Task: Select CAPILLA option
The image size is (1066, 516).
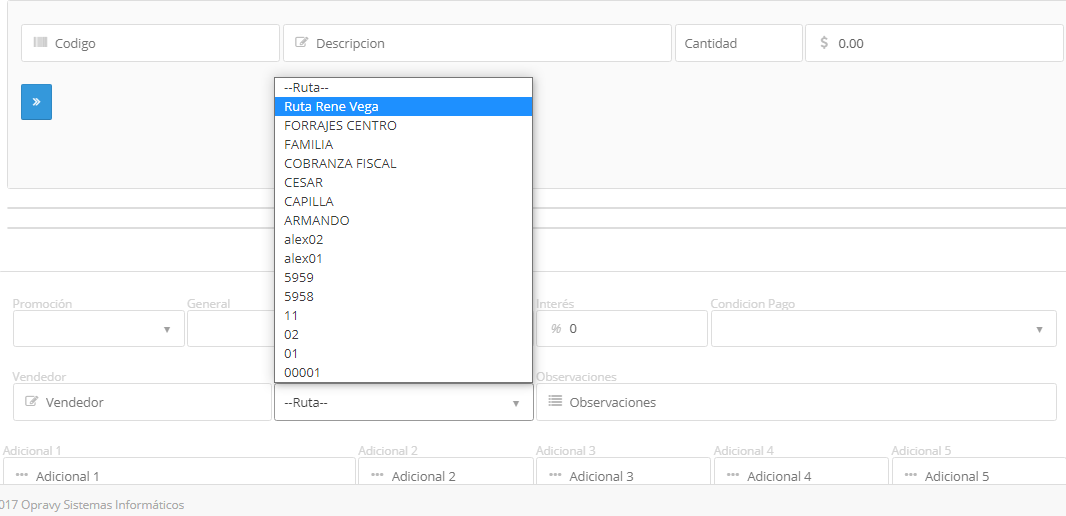Action: 403,202
